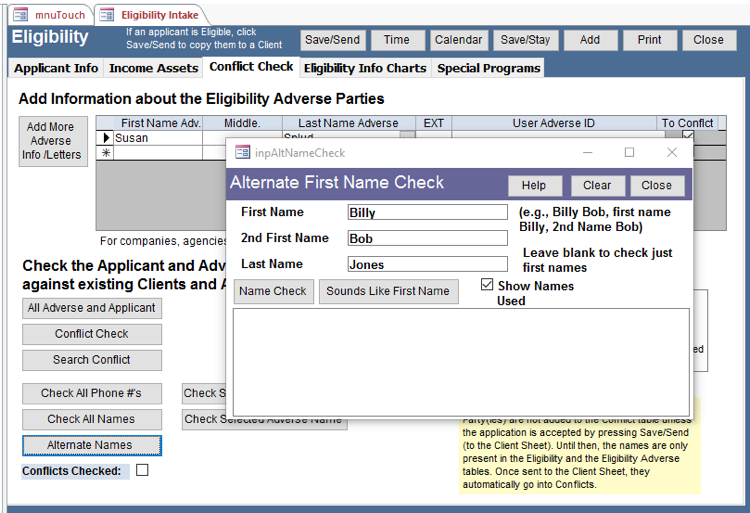750x513 pixels.
Task: Click Sounds Like First Name button
Action: (388, 291)
